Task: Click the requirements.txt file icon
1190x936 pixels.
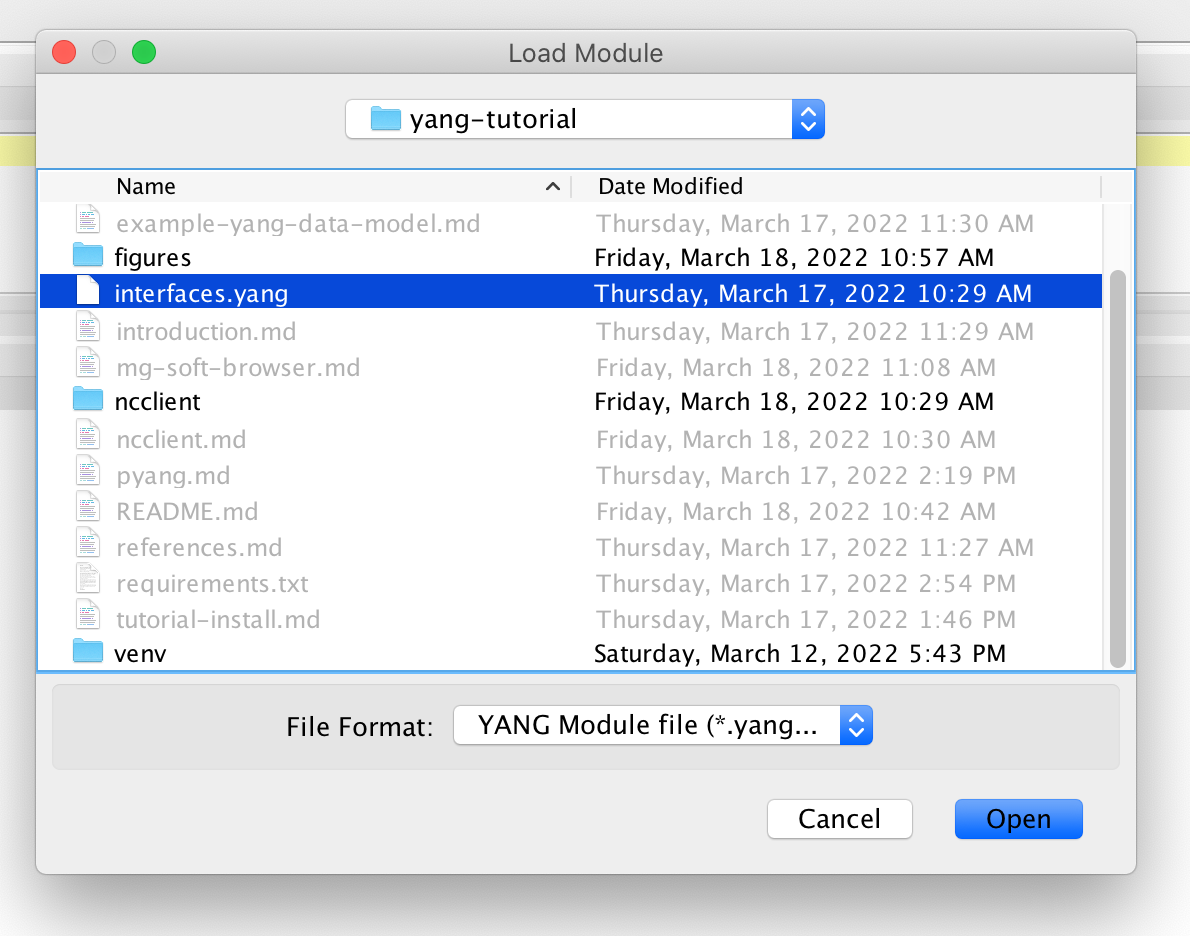Action: 88,582
